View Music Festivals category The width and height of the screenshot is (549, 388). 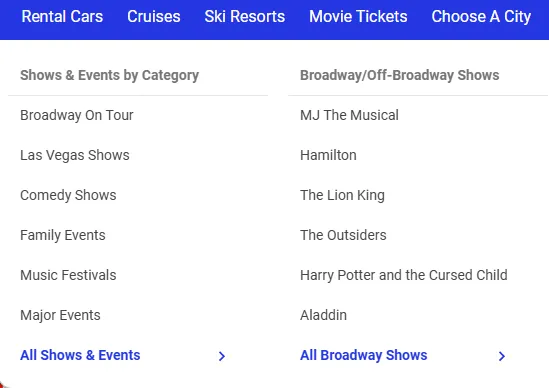[68, 275]
